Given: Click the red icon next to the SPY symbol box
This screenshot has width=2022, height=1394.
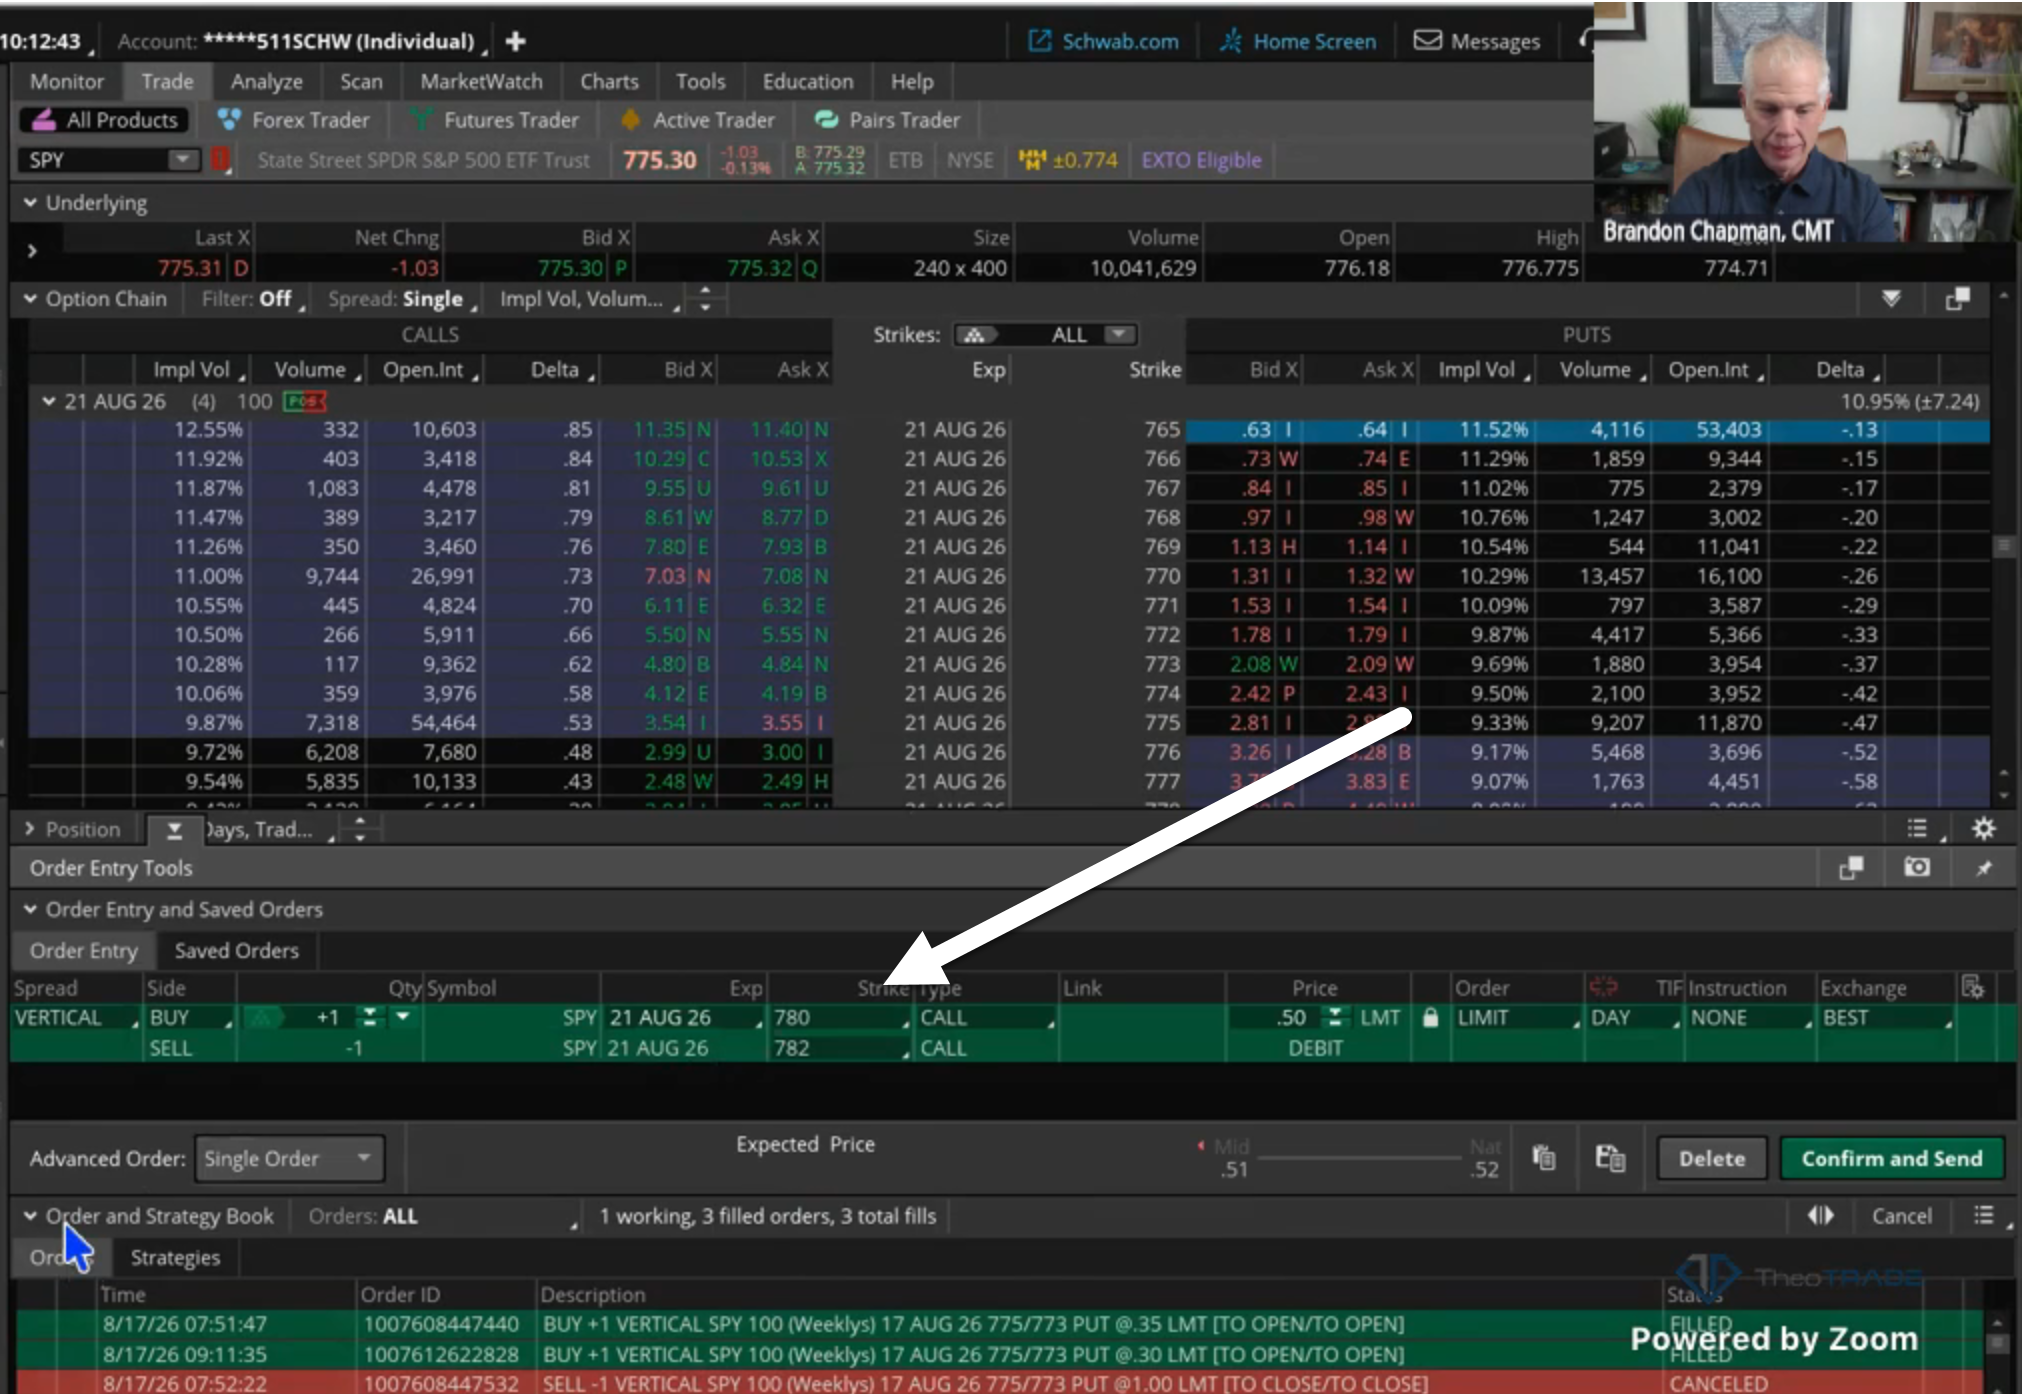Looking at the screenshot, I should (x=220, y=159).
